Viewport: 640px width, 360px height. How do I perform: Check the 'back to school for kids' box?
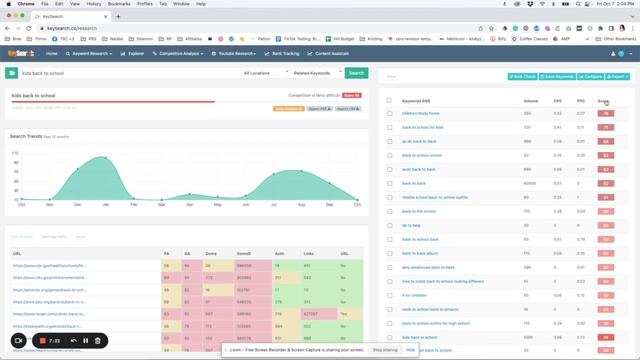click(x=389, y=127)
